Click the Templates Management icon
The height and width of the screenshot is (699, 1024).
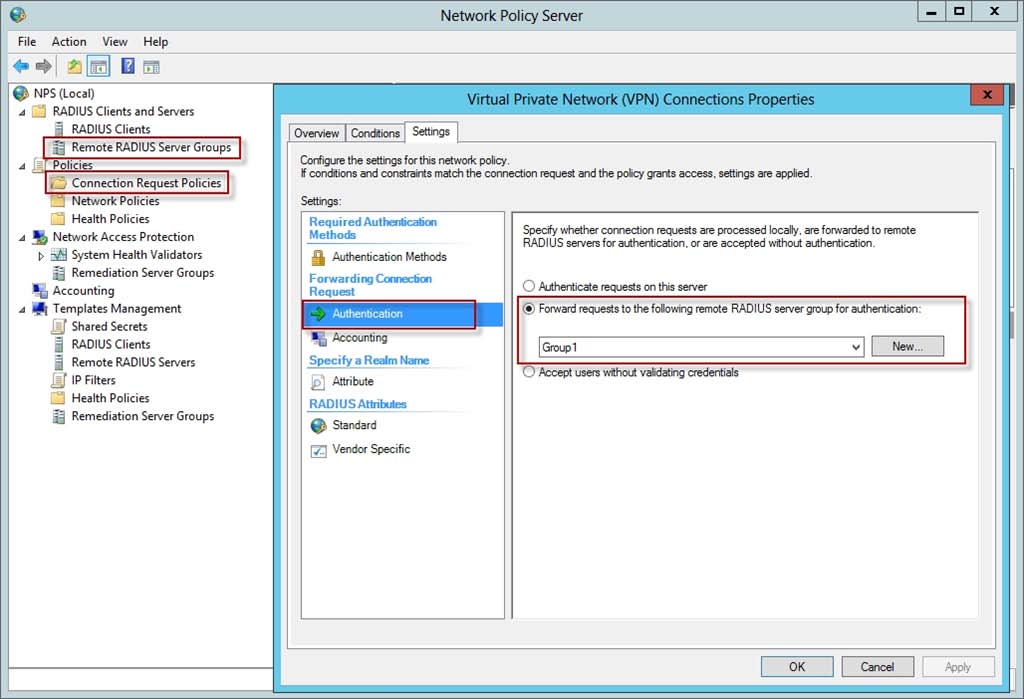click(40, 308)
